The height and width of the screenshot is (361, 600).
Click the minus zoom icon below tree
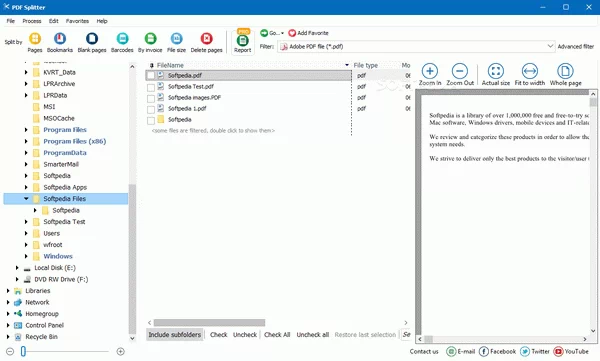click(x=10, y=351)
